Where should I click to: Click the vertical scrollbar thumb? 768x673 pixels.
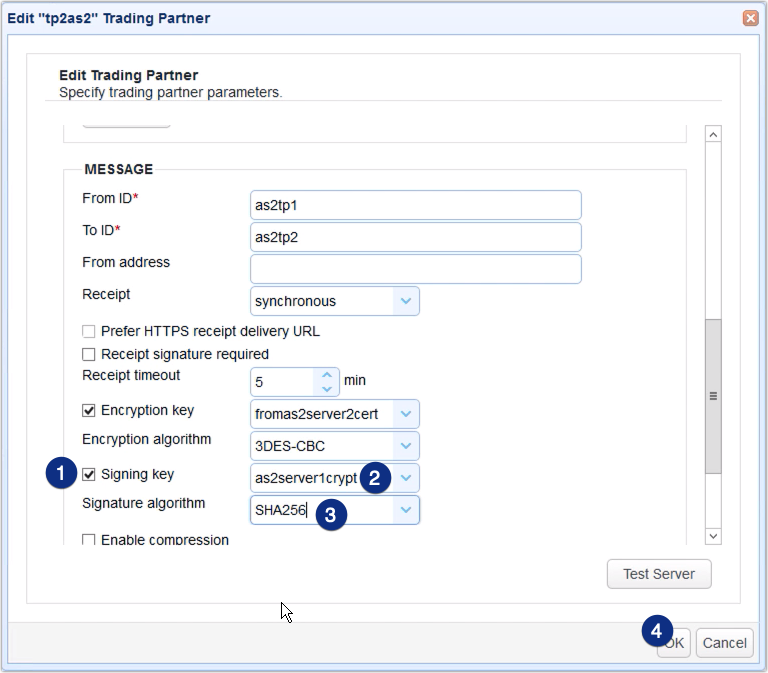713,396
